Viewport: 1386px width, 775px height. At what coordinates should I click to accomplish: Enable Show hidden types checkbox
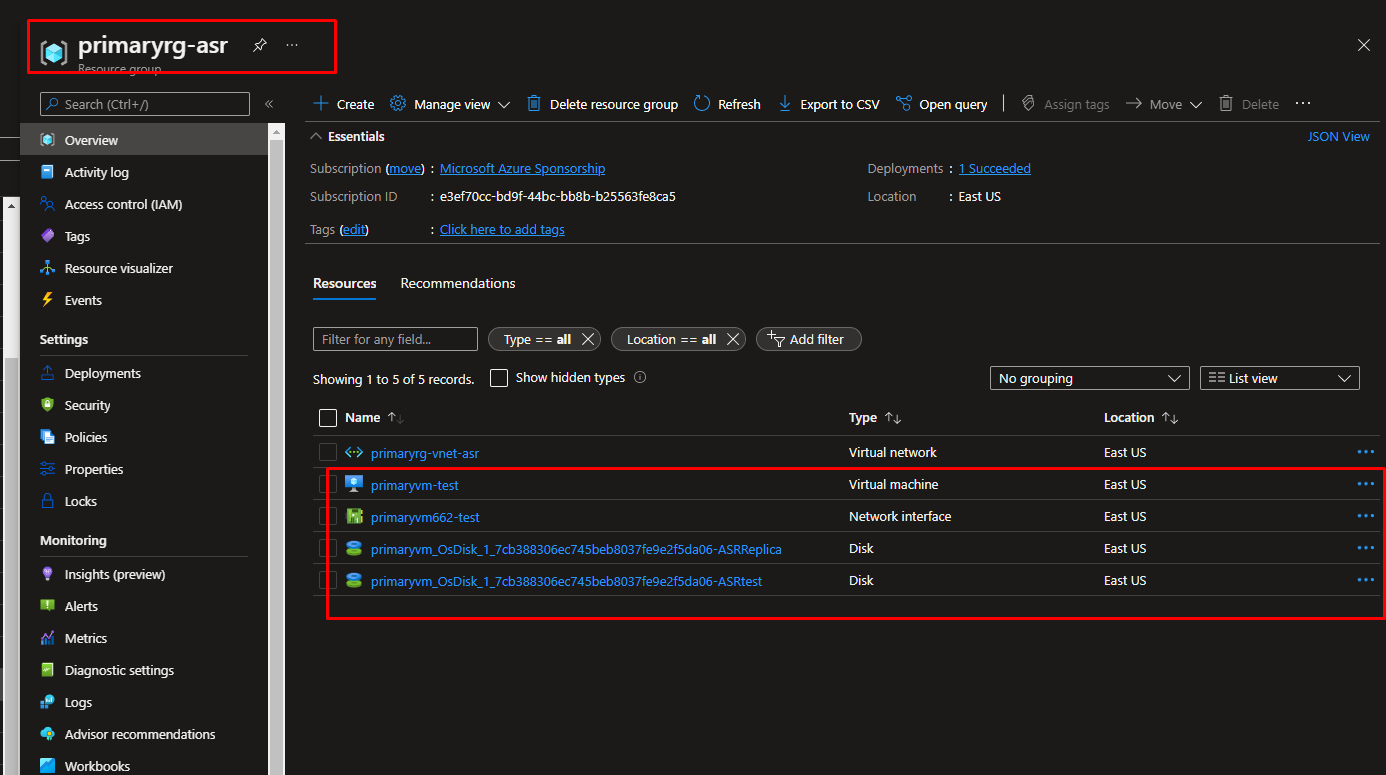[x=499, y=378]
